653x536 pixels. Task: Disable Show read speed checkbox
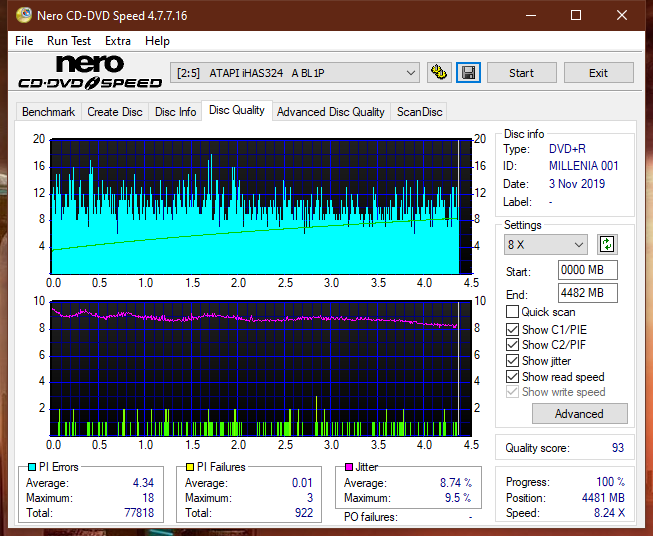[x=513, y=377]
